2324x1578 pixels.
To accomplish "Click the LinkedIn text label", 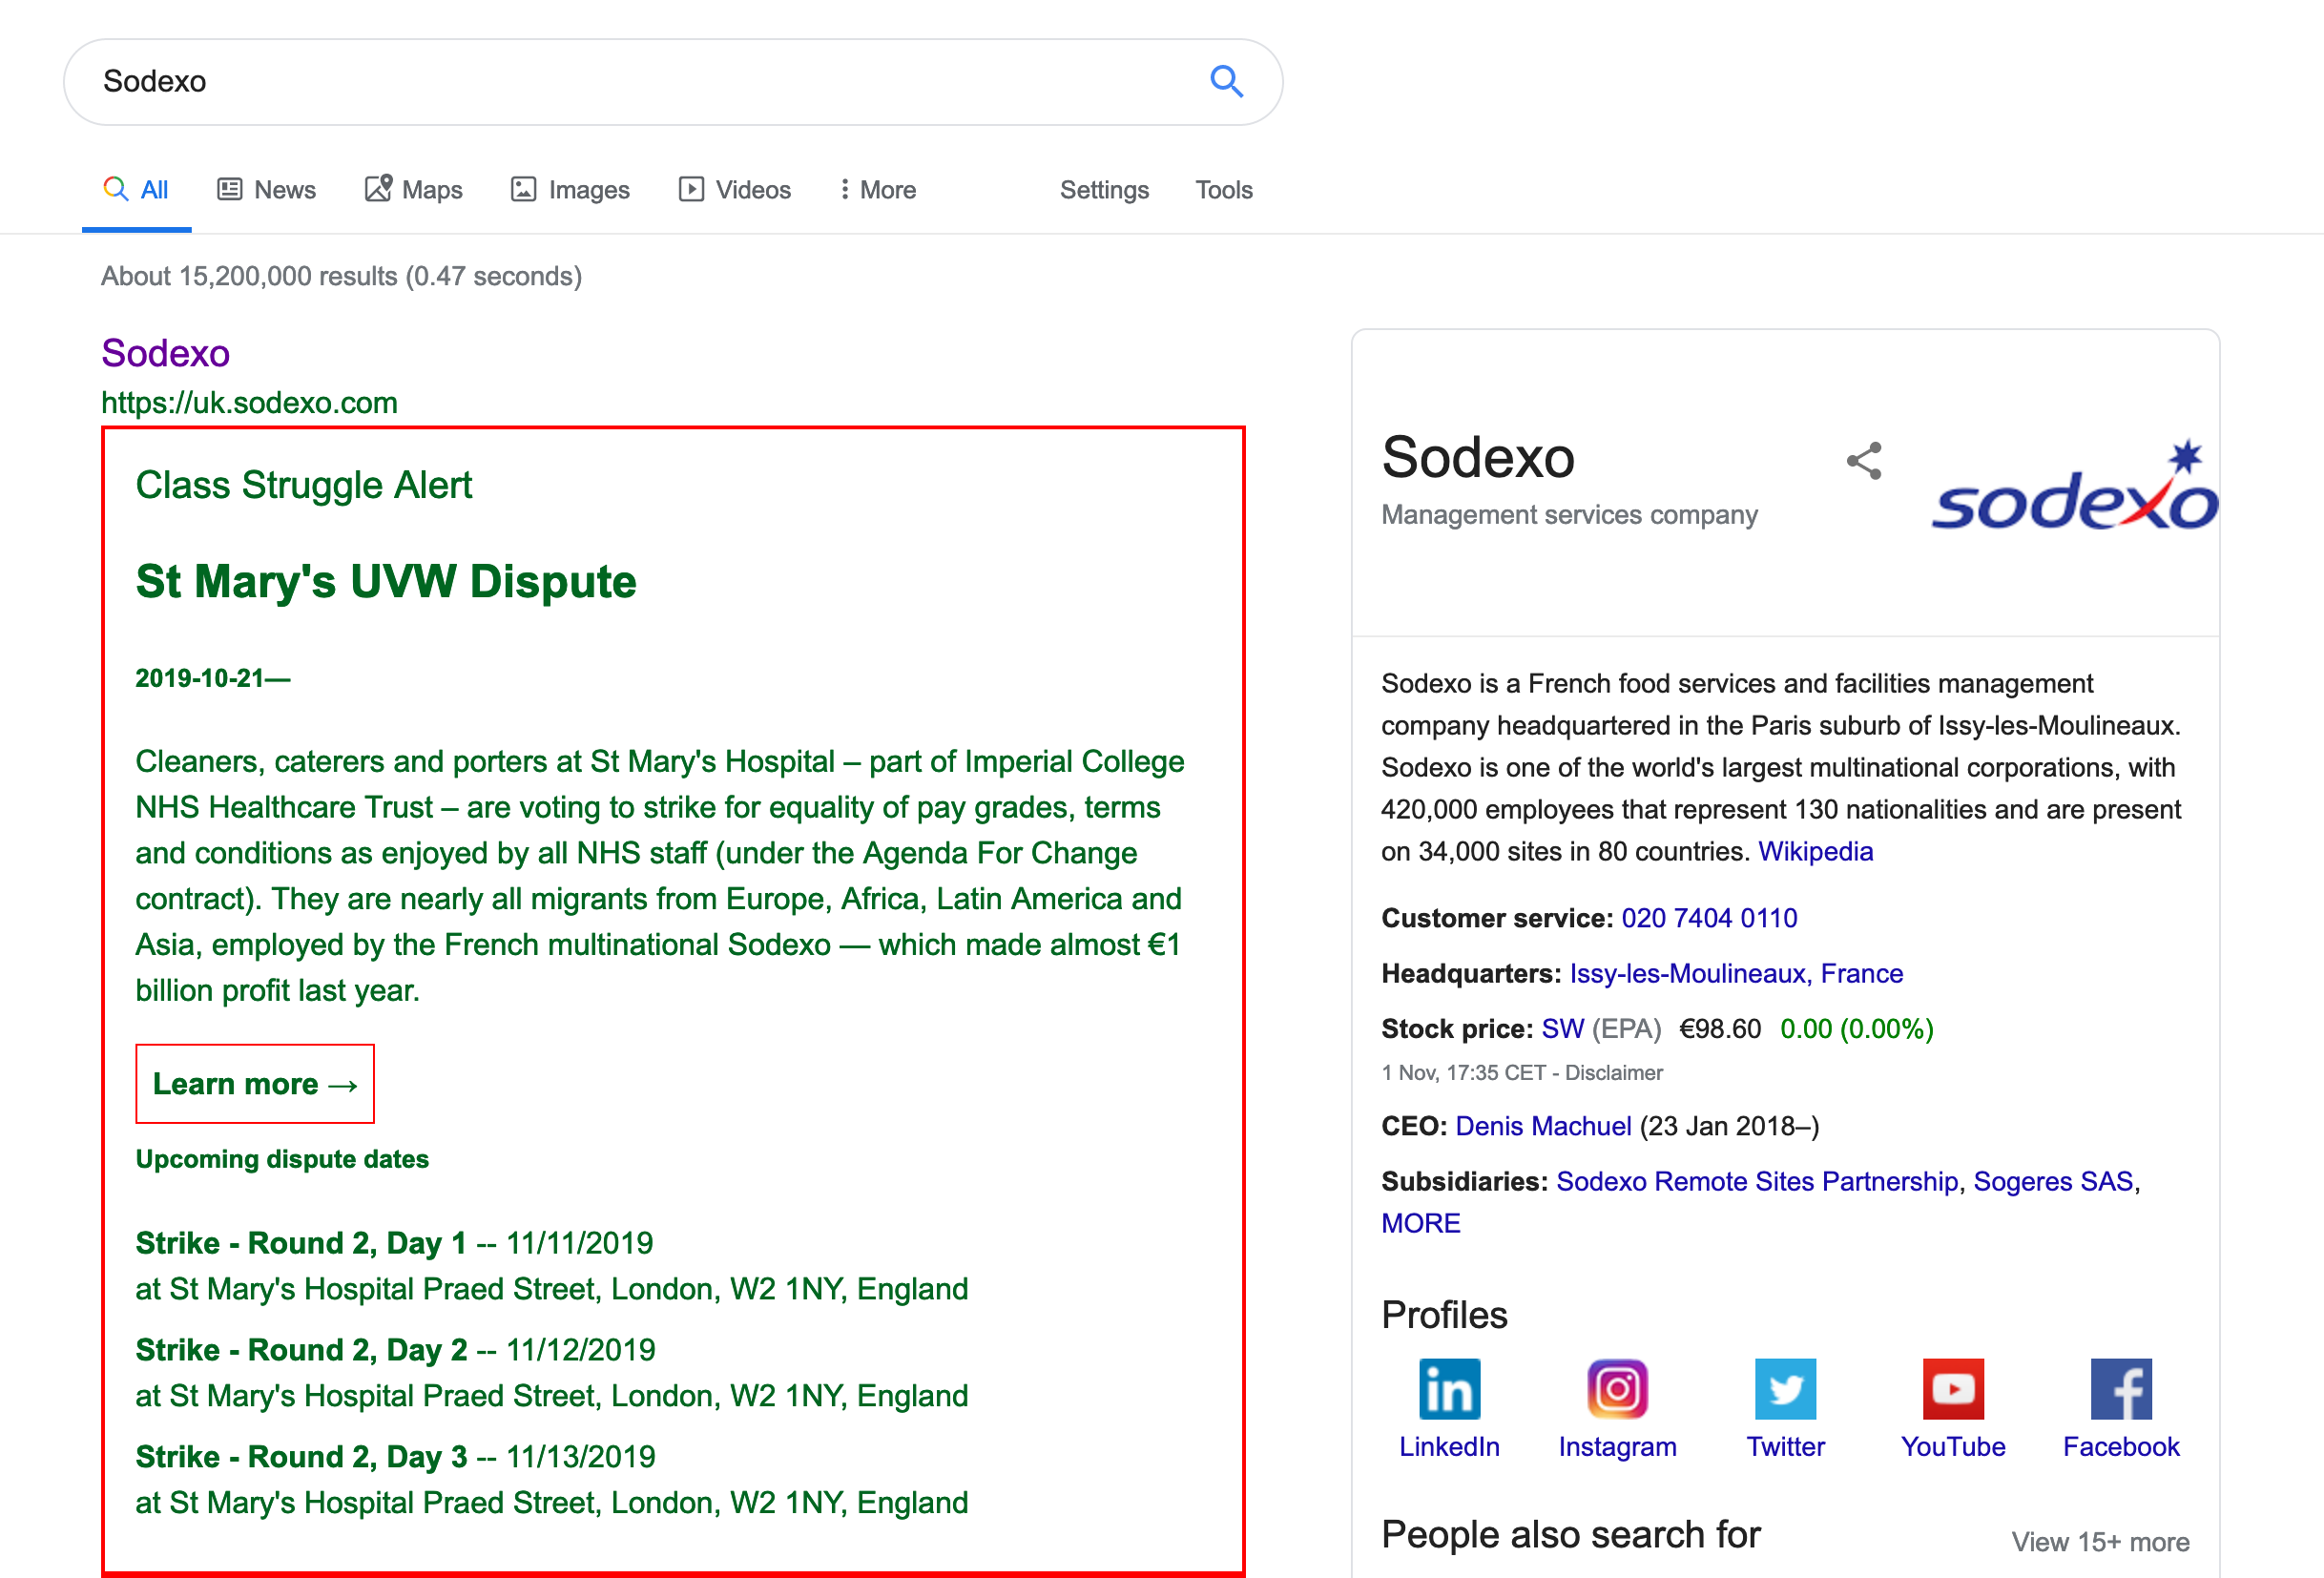I will 1449,1446.
